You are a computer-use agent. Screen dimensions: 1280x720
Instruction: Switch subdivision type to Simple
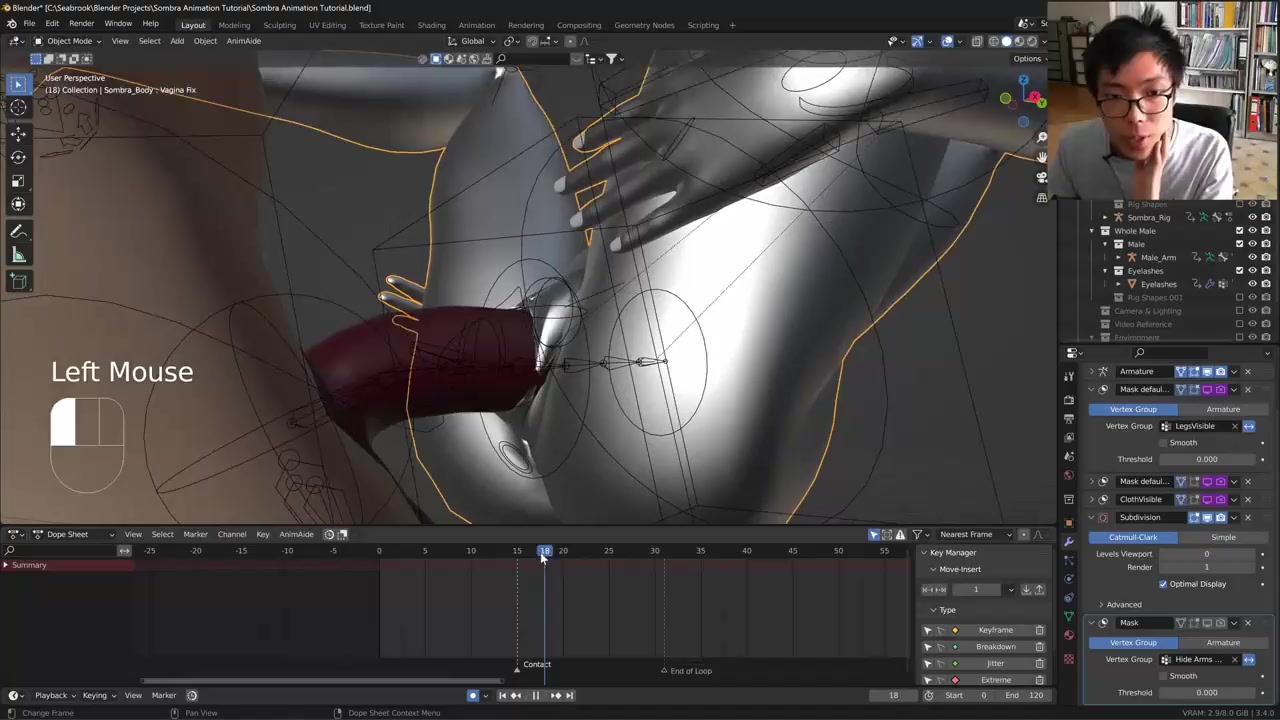[1223, 537]
